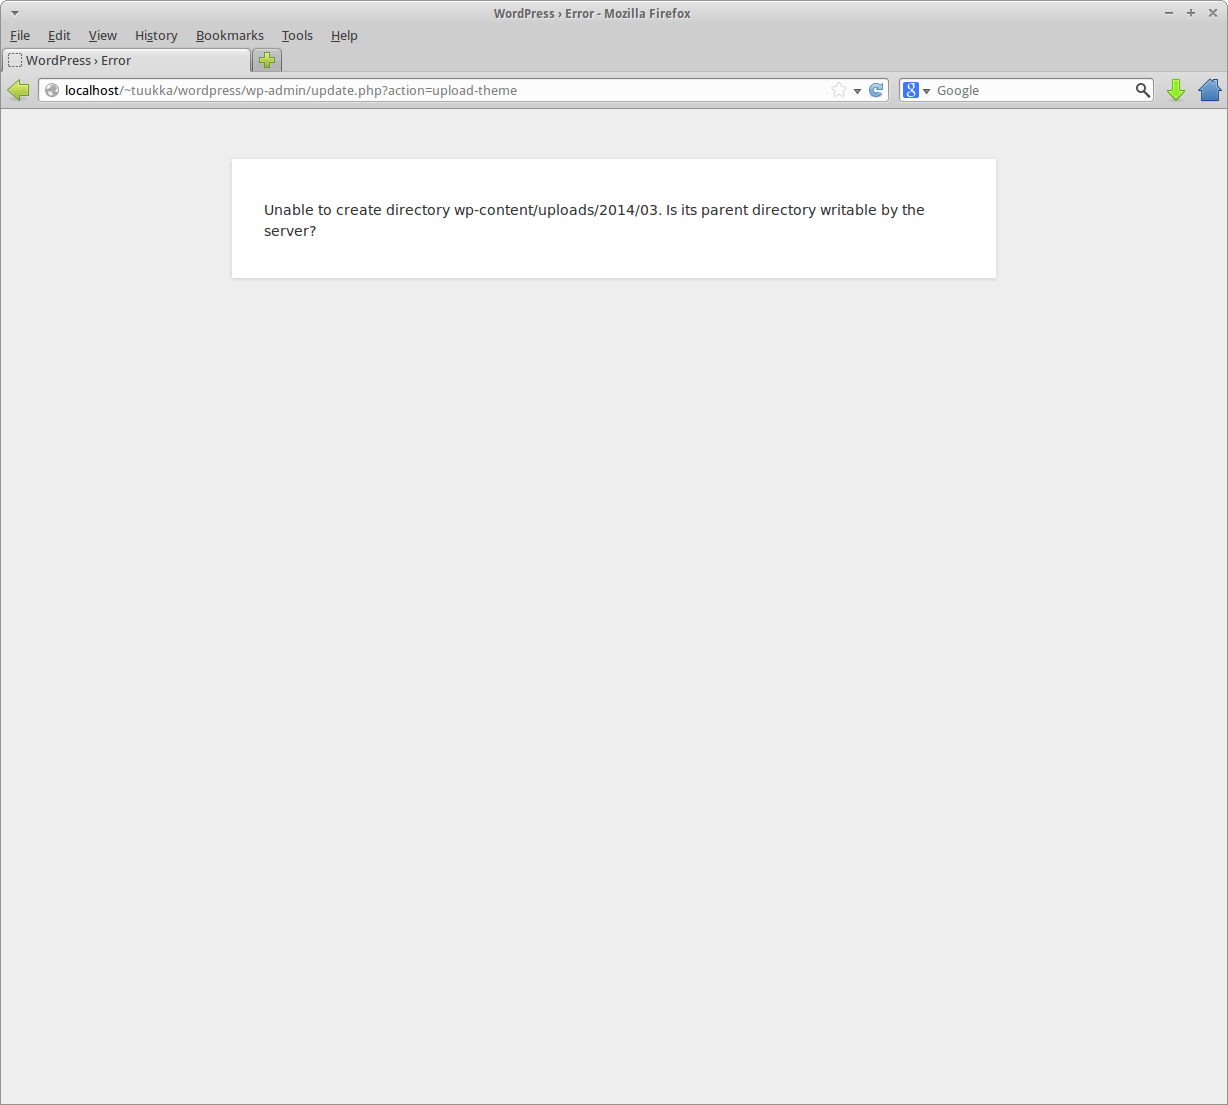Image resolution: width=1228 pixels, height=1105 pixels.
Task: Click the globe site identity icon
Action: [52, 90]
